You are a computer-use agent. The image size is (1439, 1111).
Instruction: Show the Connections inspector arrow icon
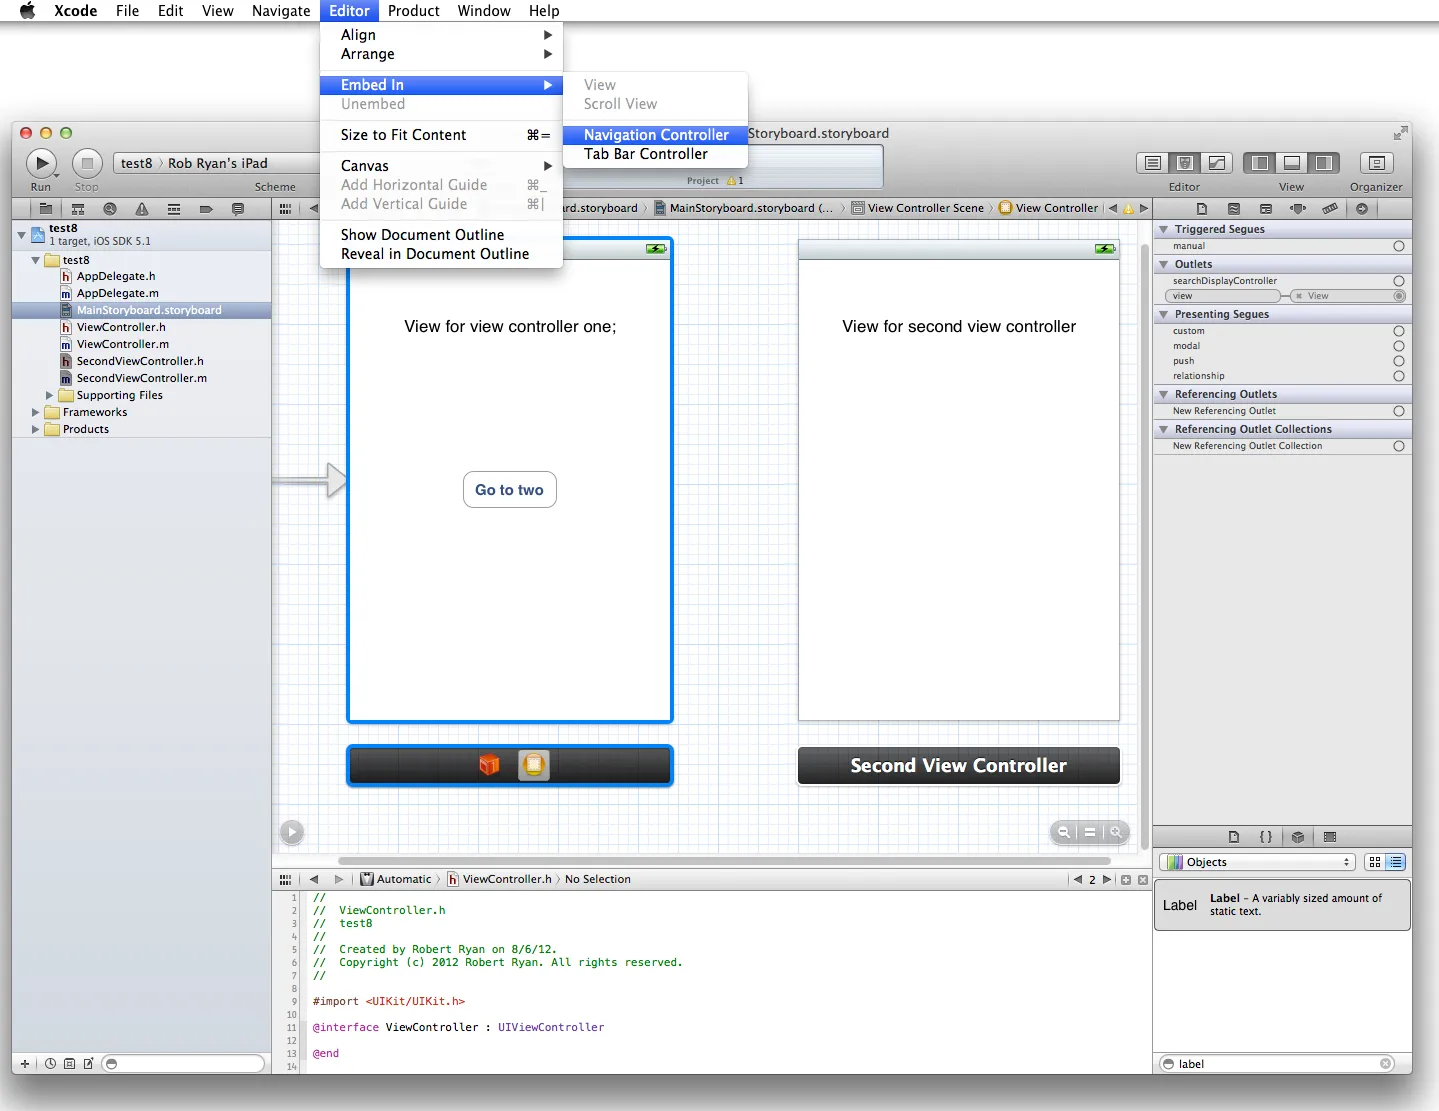[x=1362, y=209]
